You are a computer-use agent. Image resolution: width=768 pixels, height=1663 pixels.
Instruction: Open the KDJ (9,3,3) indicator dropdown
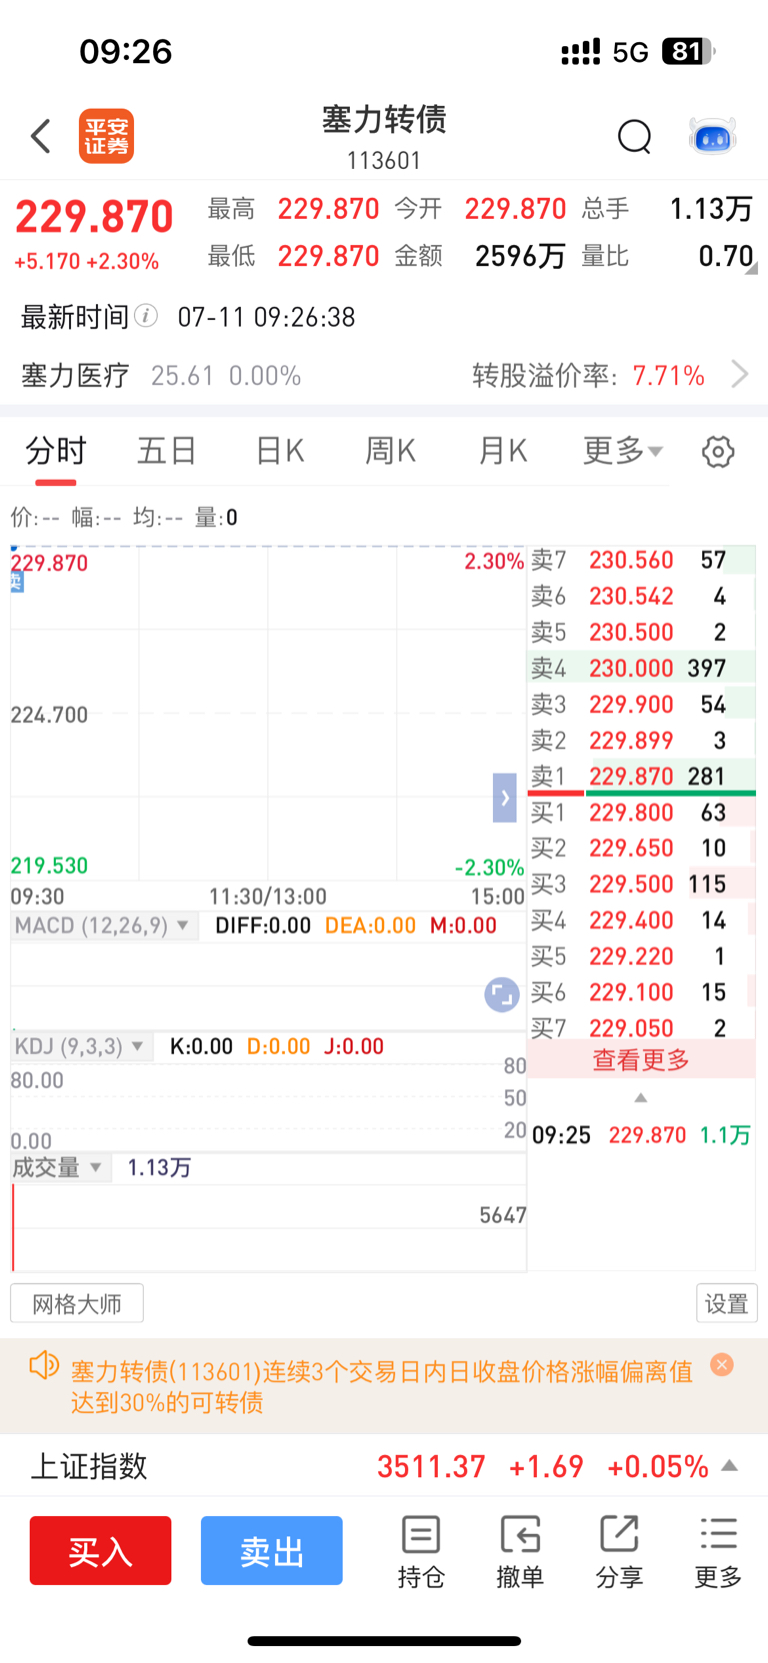click(x=80, y=1047)
